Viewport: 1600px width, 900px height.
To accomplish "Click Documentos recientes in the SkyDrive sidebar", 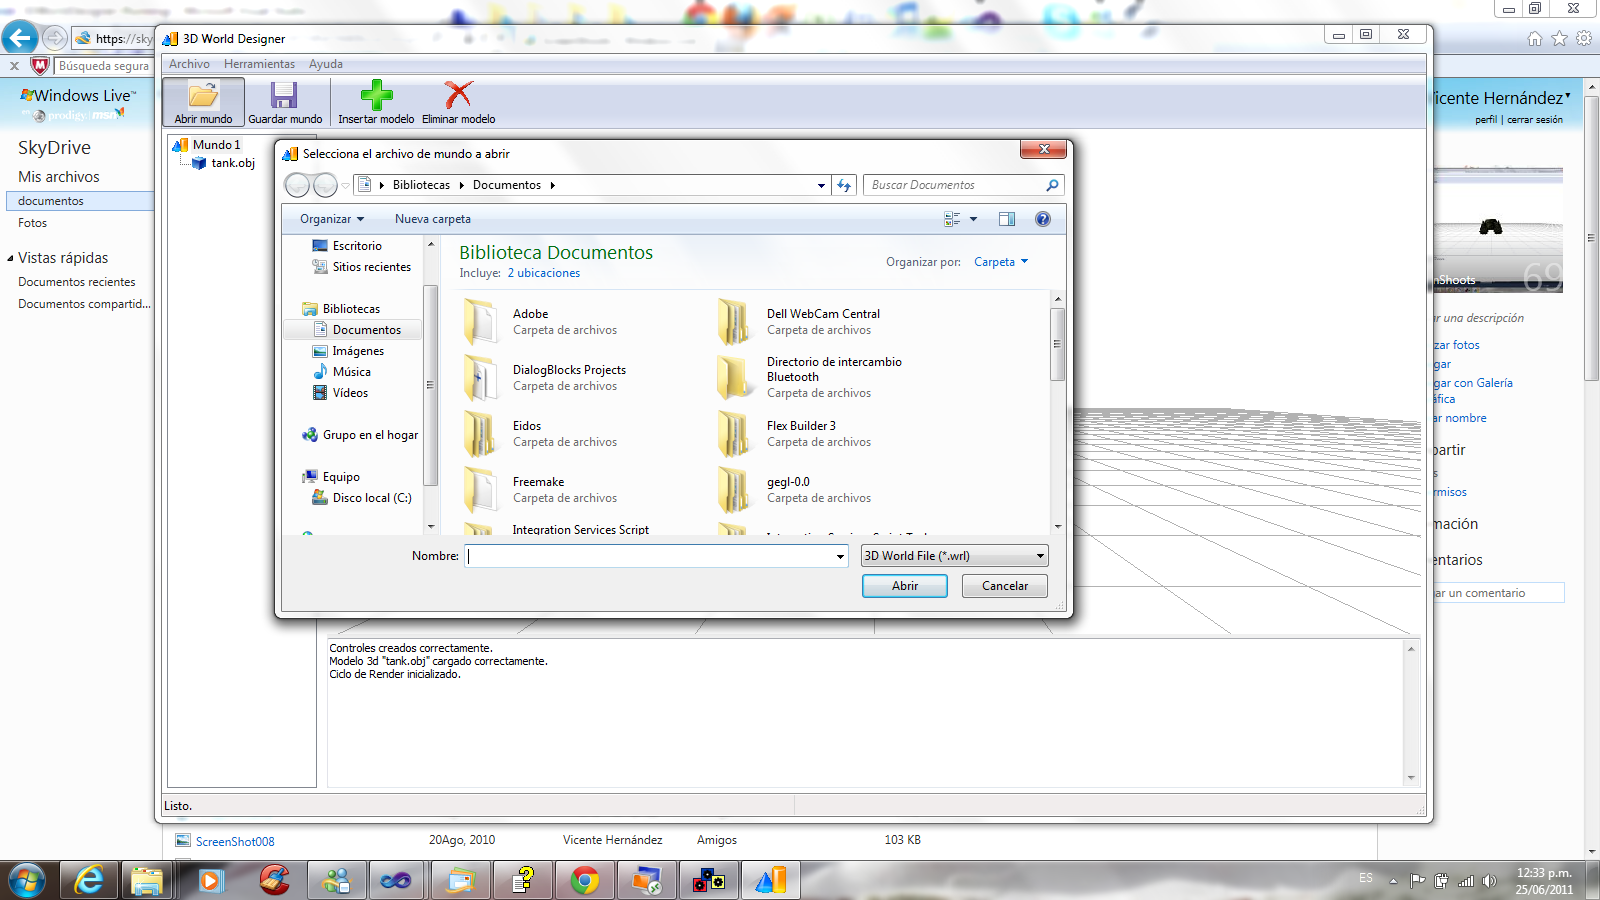I will point(76,282).
